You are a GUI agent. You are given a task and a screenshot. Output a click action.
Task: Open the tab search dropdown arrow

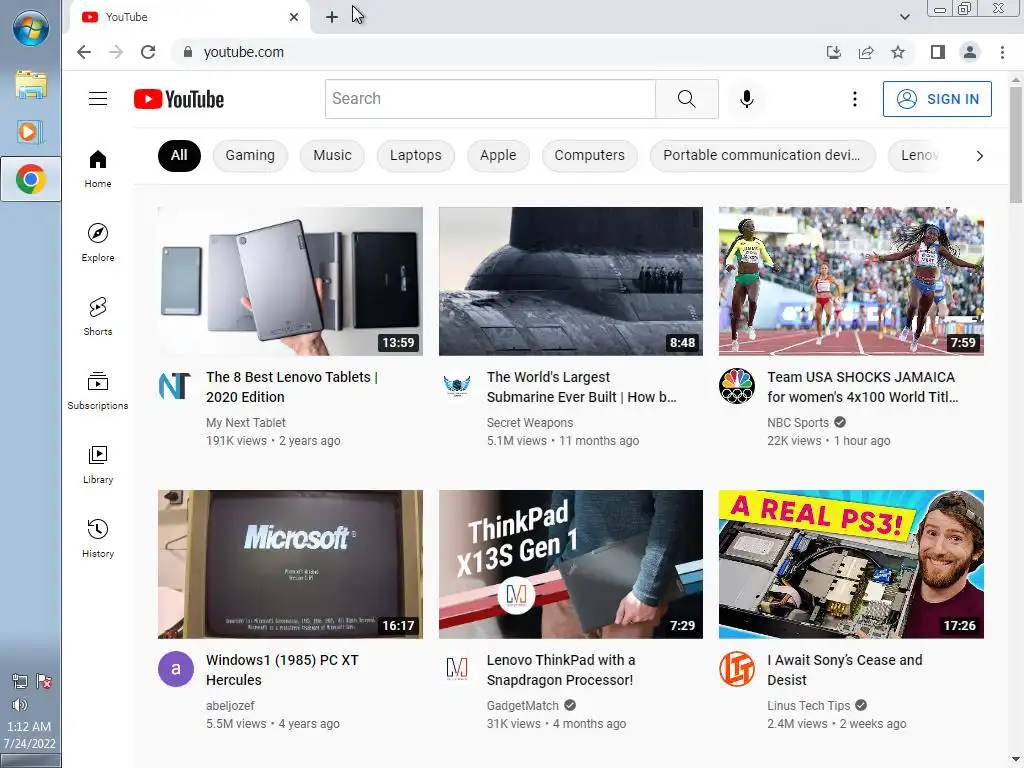pyautogui.click(x=904, y=17)
